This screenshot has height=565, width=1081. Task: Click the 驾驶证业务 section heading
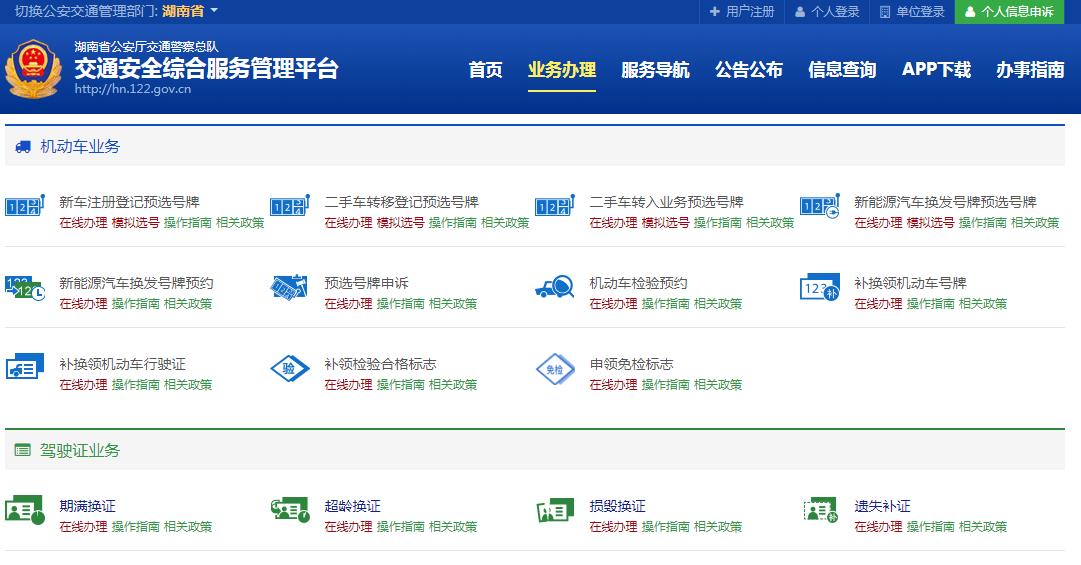tap(80, 451)
